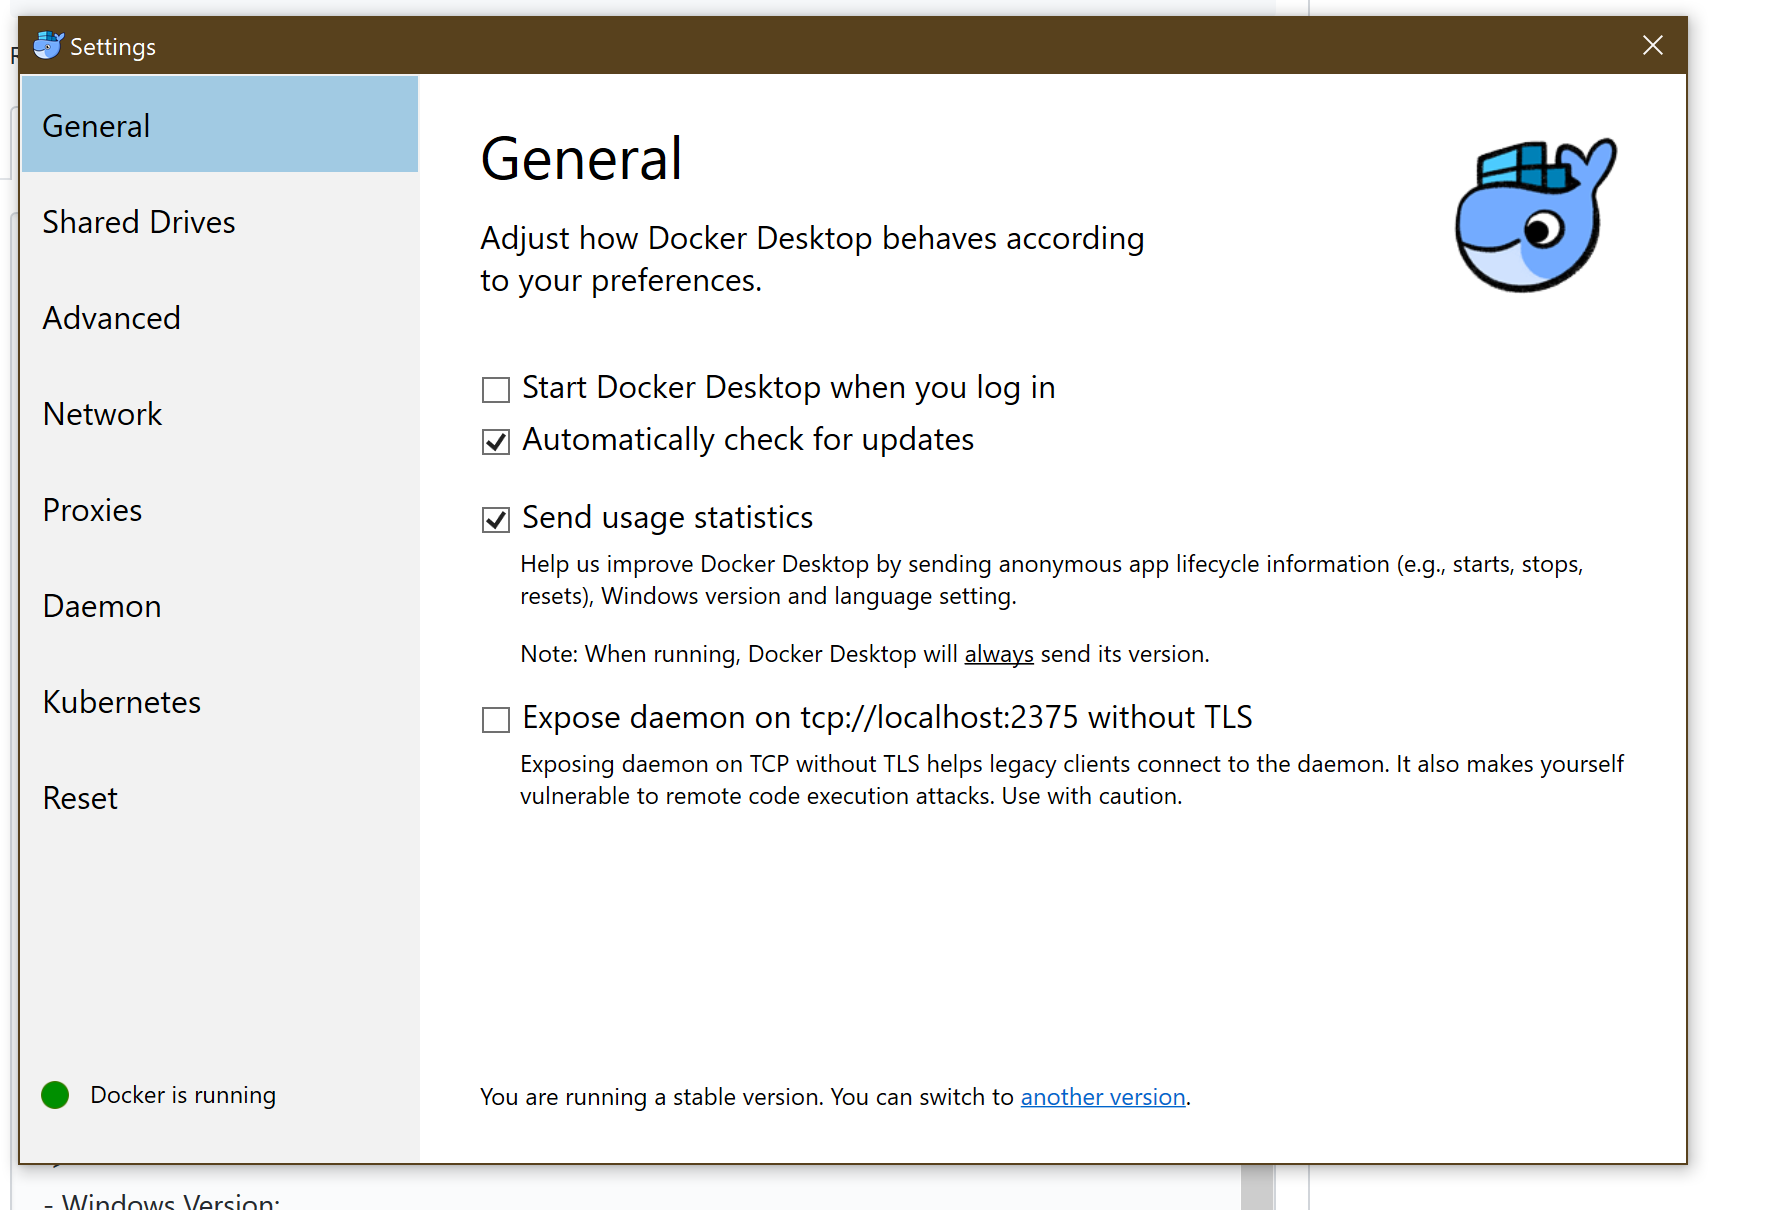1777x1210 pixels.
Task: Open the Shared Drives section
Action: pos(220,221)
